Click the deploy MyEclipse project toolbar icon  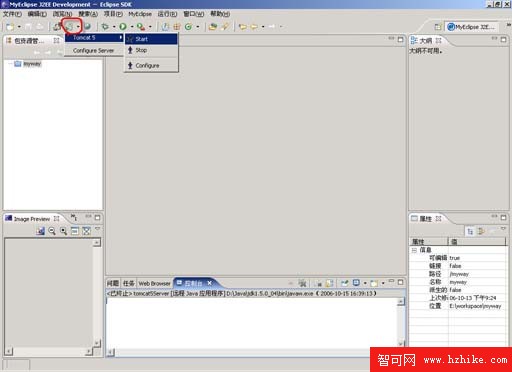click(x=57, y=27)
